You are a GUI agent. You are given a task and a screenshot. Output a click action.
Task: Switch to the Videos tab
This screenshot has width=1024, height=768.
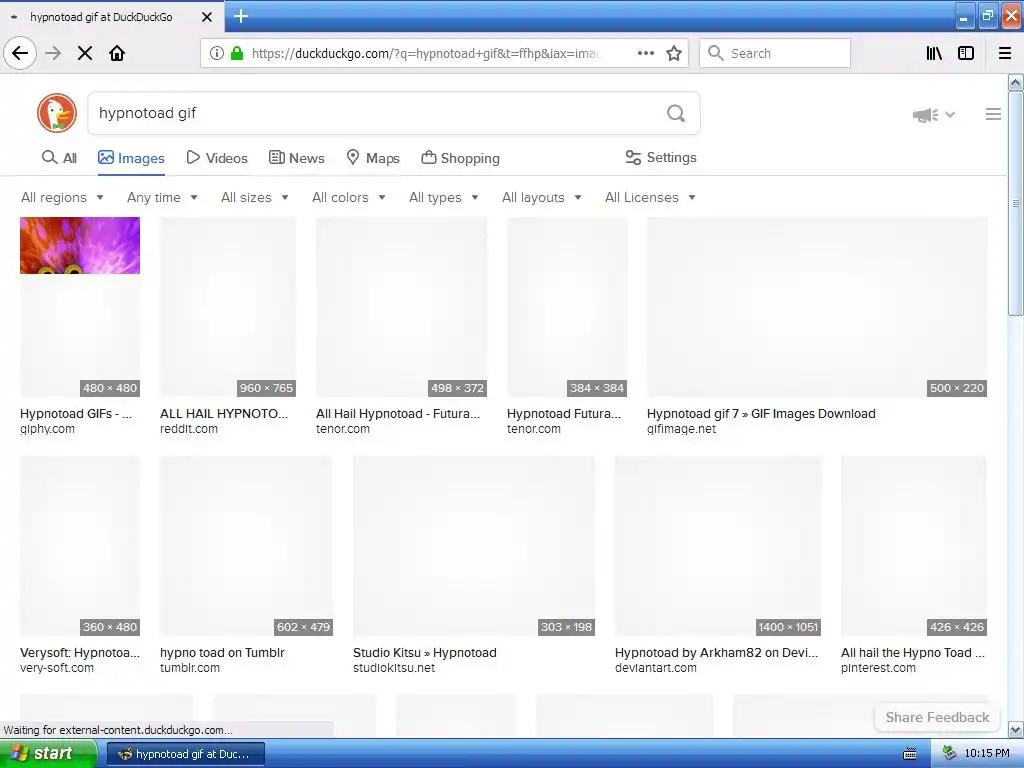[217, 158]
